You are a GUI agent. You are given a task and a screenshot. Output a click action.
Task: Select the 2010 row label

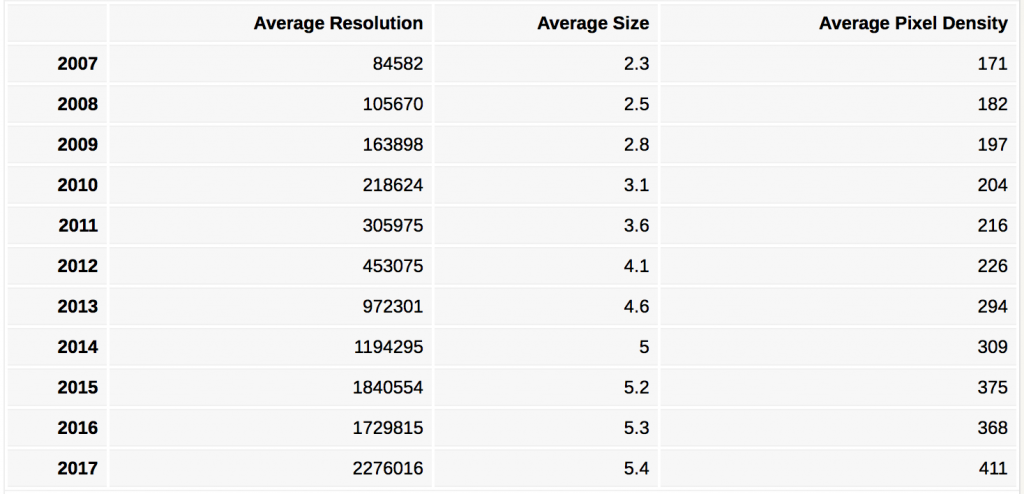78,185
